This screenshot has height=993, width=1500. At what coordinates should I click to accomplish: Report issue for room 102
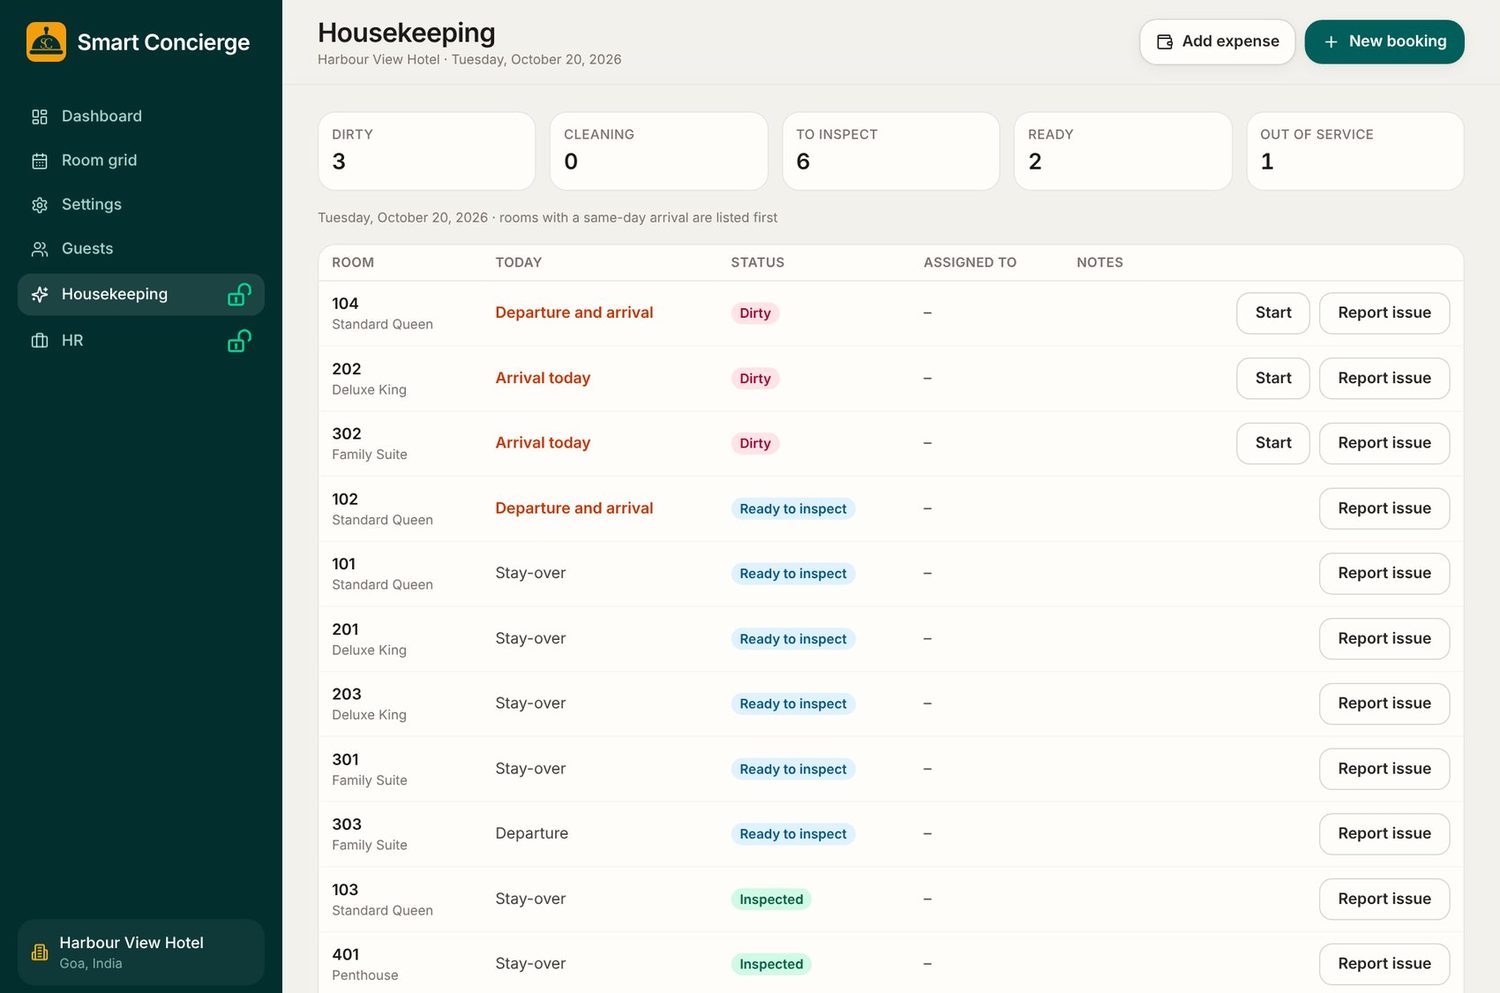pyautogui.click(x=1384, y=508)
